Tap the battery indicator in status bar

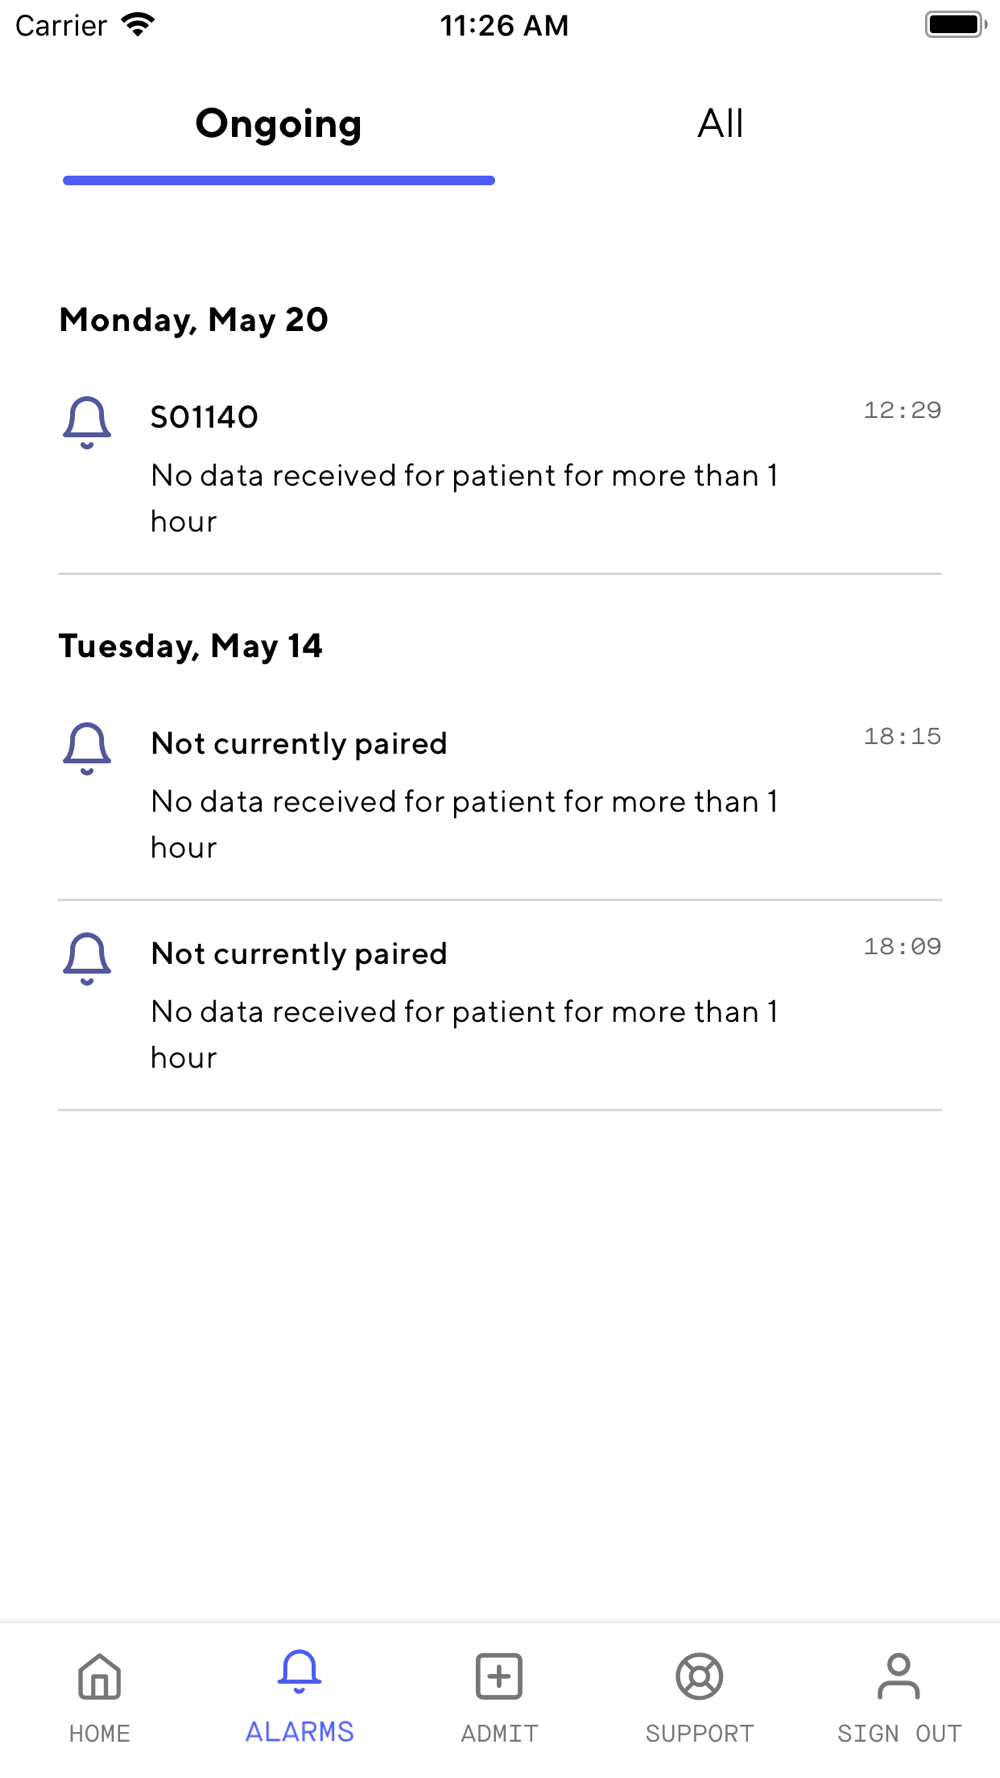point(955,24)
